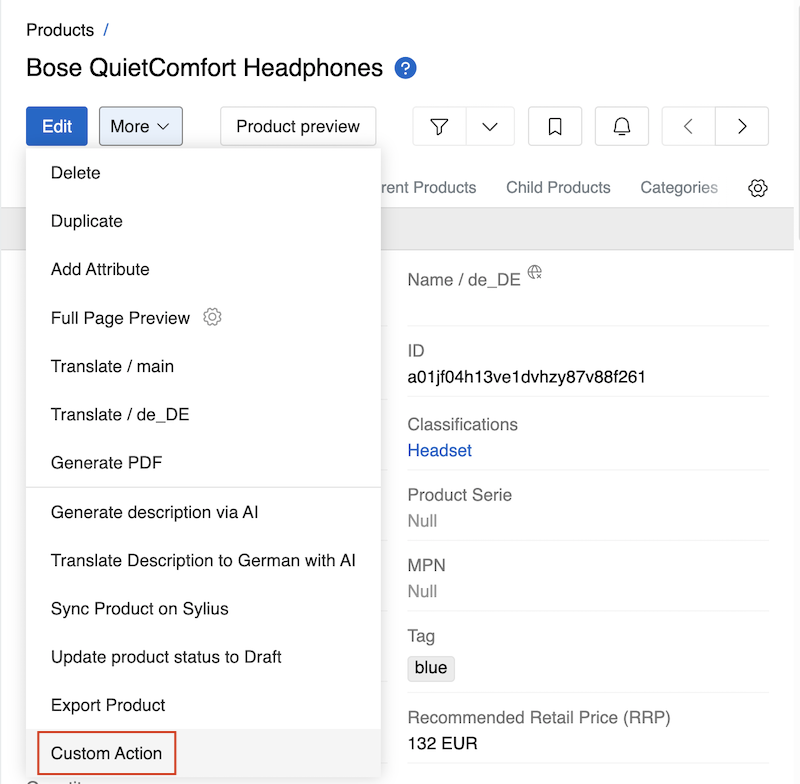This screenshot has height=784, width=800.
Task: Open the More dropdown menu
Action: click(140, 126)
